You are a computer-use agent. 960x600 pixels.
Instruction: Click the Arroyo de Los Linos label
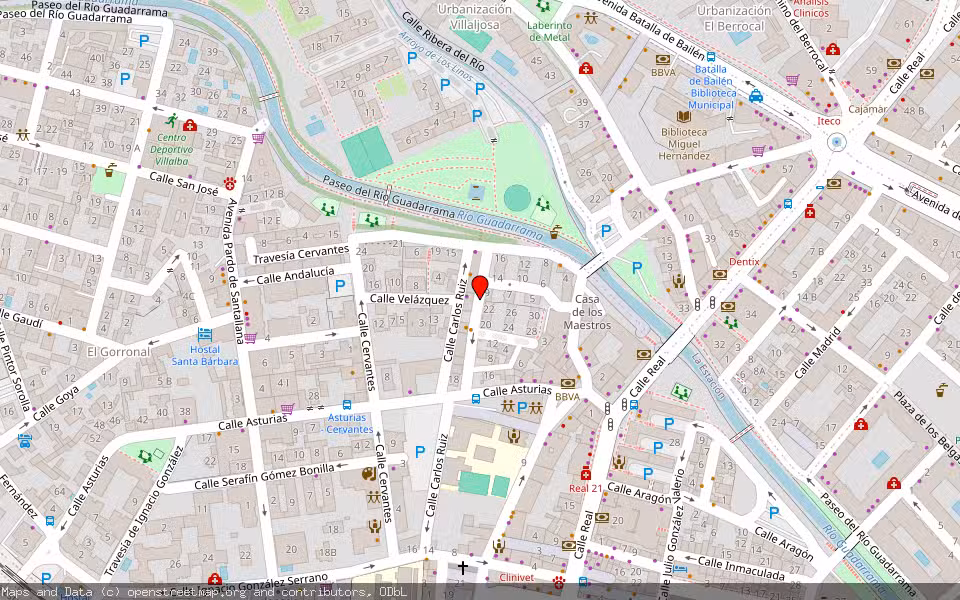(436, 57)
